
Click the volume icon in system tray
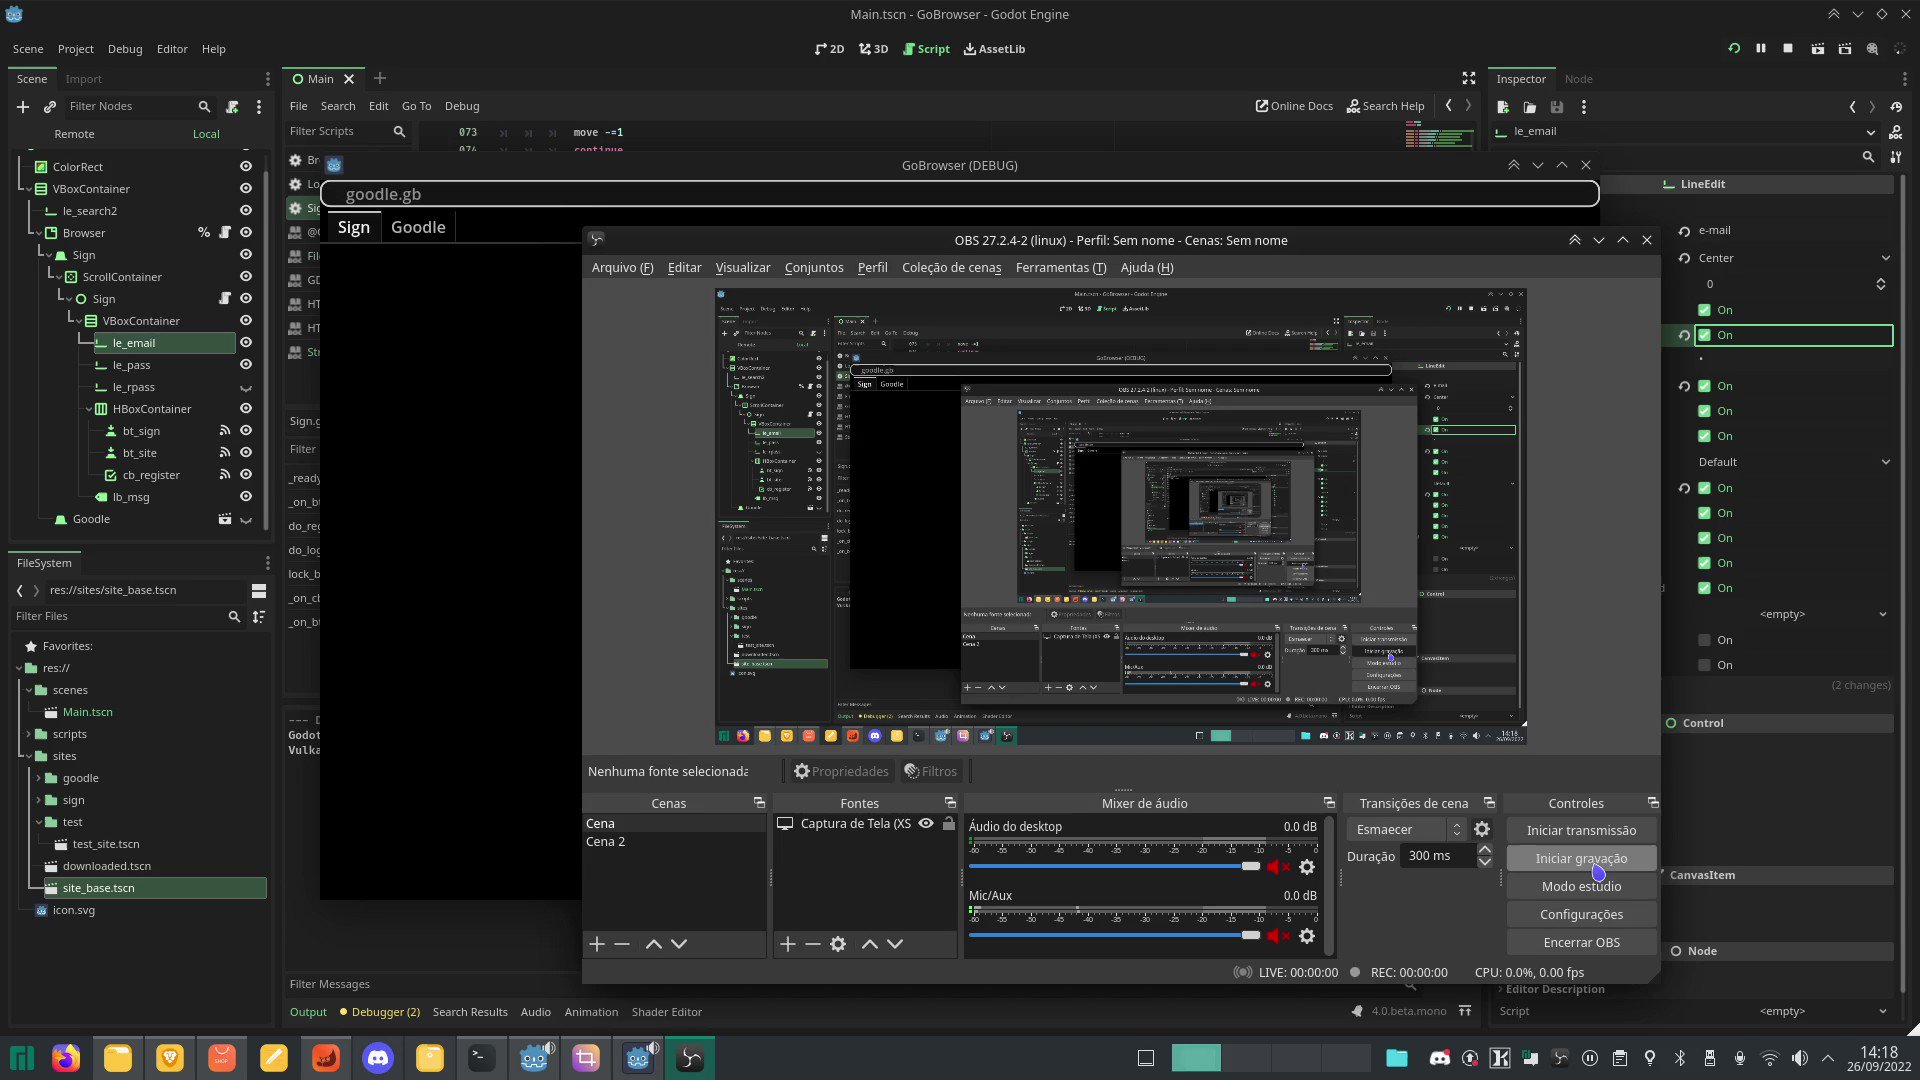(1800, 1058)
